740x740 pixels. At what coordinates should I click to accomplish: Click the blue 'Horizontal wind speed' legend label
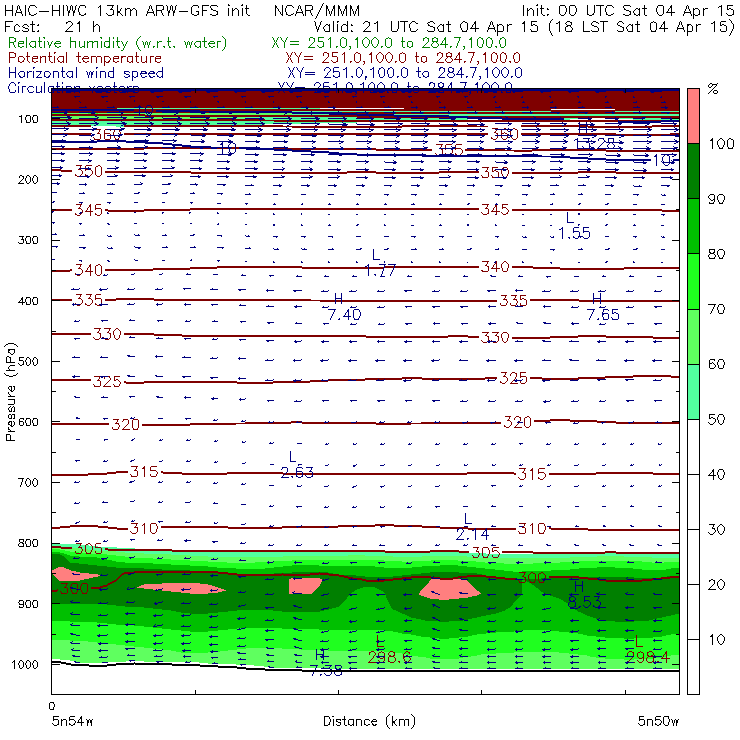[x=86, y=73]
